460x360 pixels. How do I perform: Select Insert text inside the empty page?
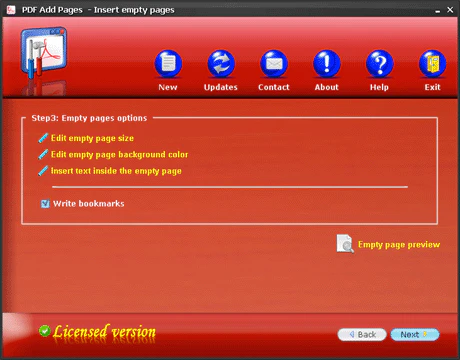pyautogui.click(x=116, y=171)
